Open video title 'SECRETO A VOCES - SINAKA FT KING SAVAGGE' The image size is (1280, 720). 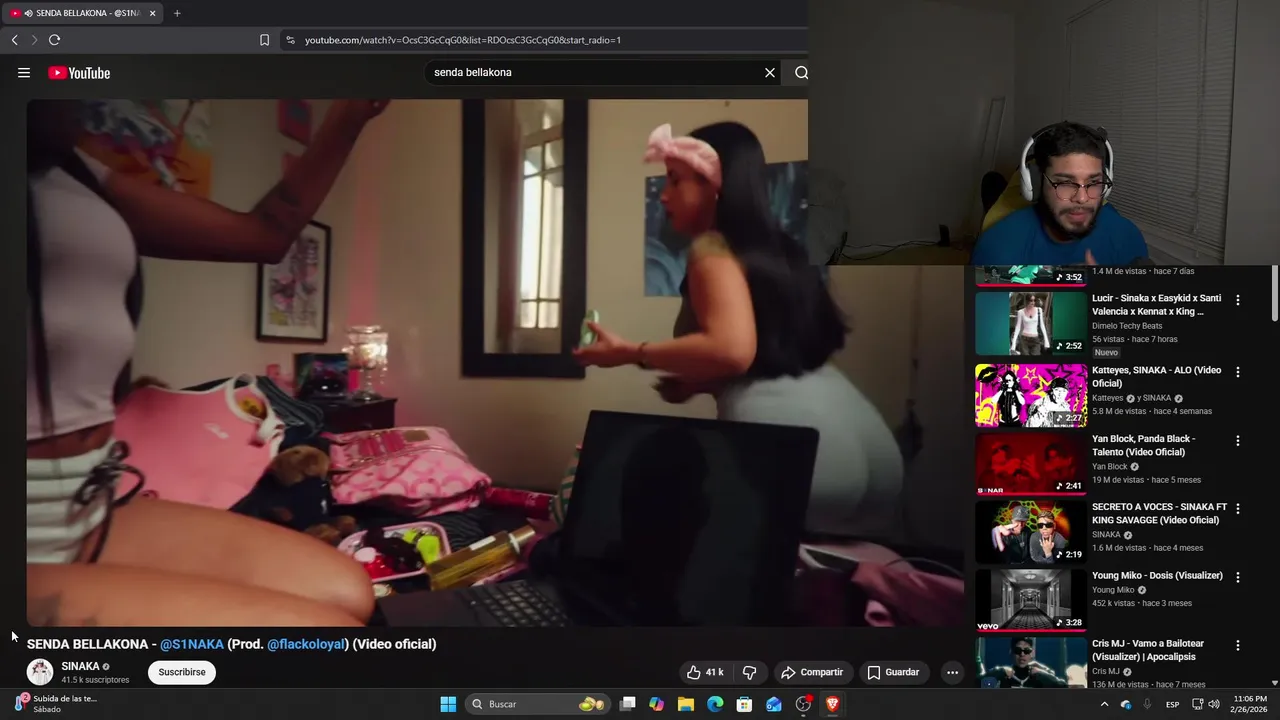(1159, 514)
